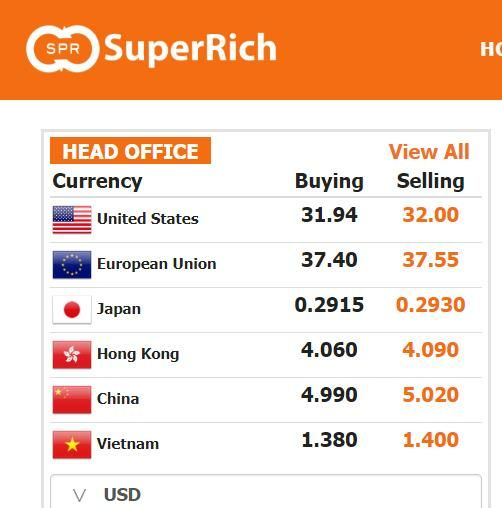Select the European Union flag icon

(72, 265)
